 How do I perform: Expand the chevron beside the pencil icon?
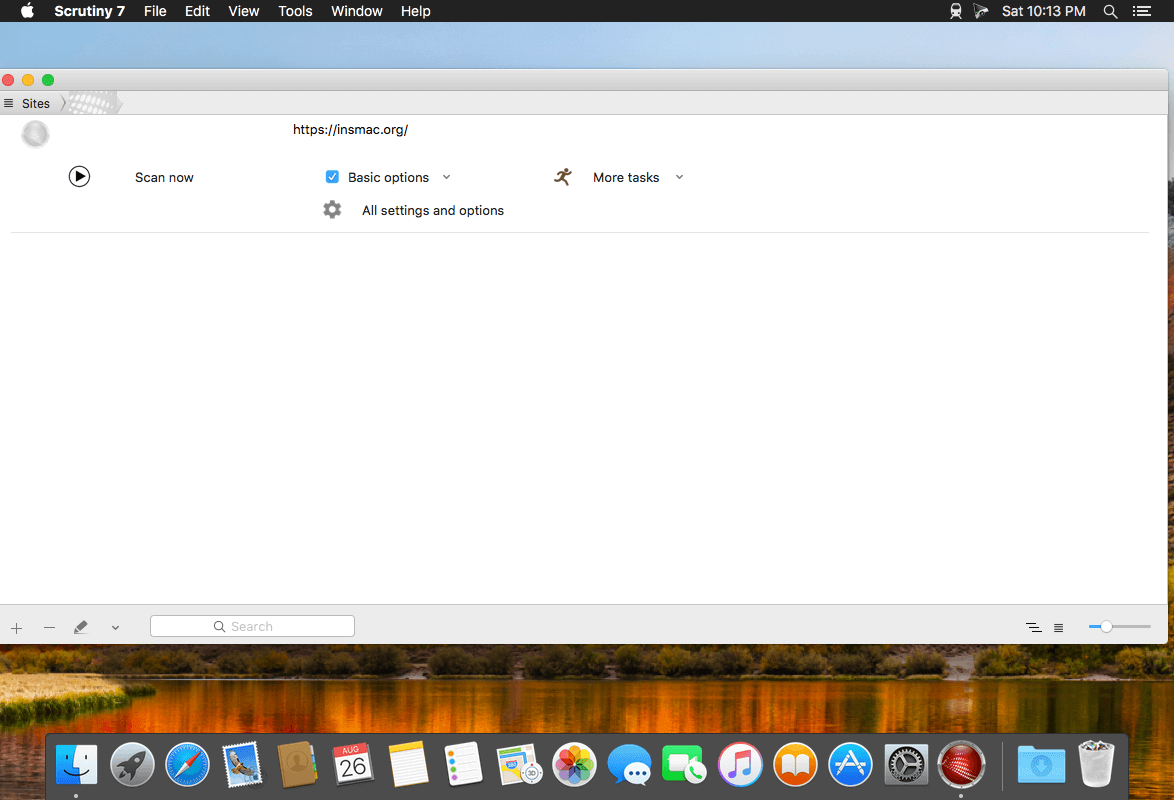coord(115,627)
